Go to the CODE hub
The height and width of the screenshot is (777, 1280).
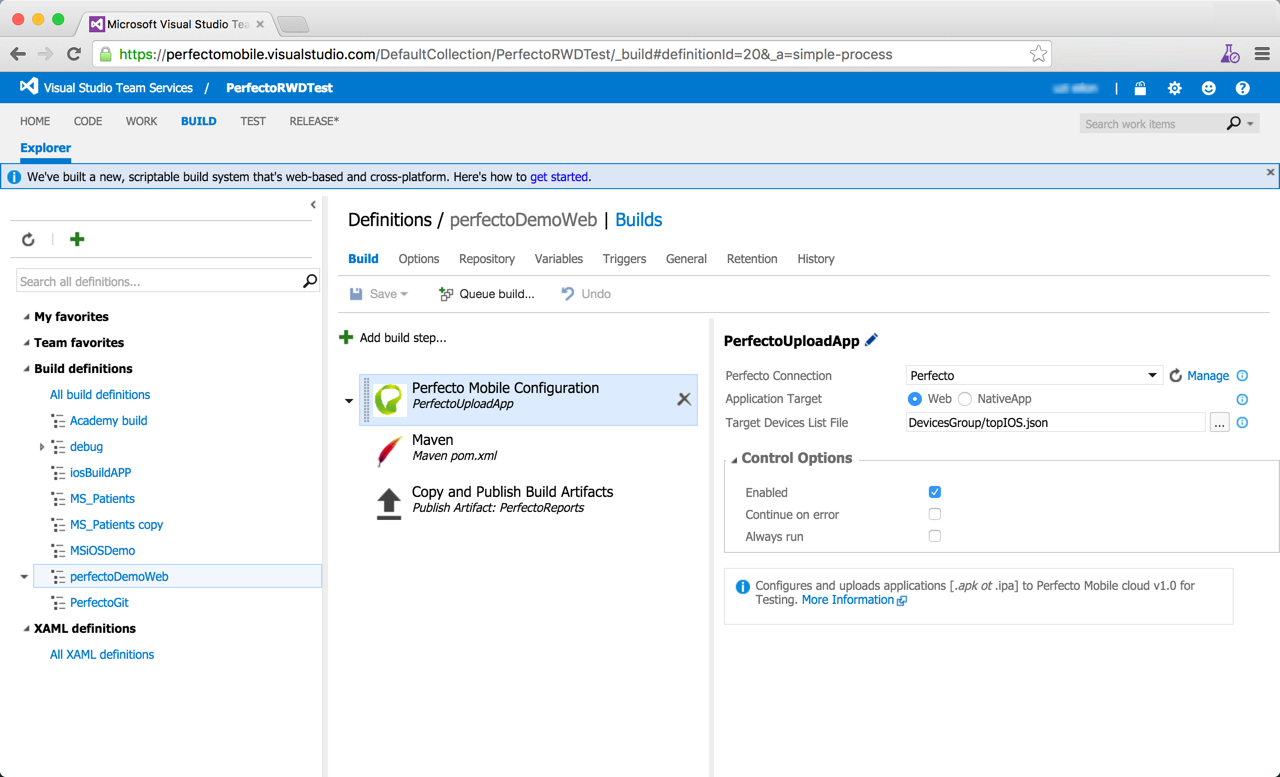(88, 121)
